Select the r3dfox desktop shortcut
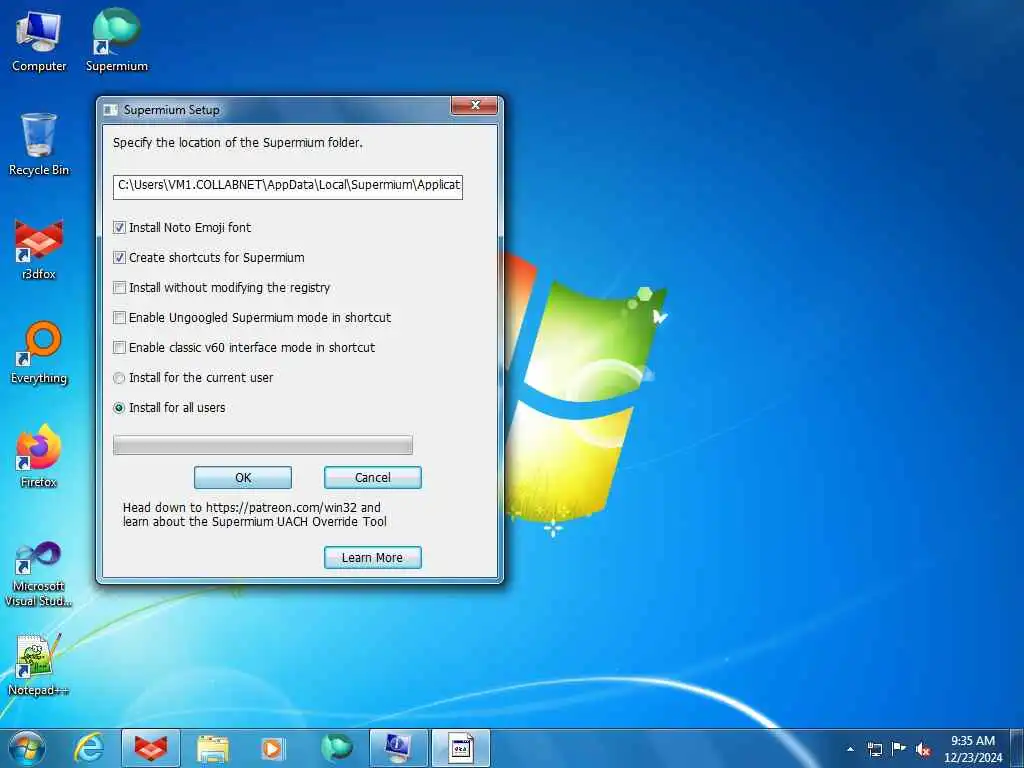The height and width of the screenshot is (768, 1024). click(x=39, y=249)
